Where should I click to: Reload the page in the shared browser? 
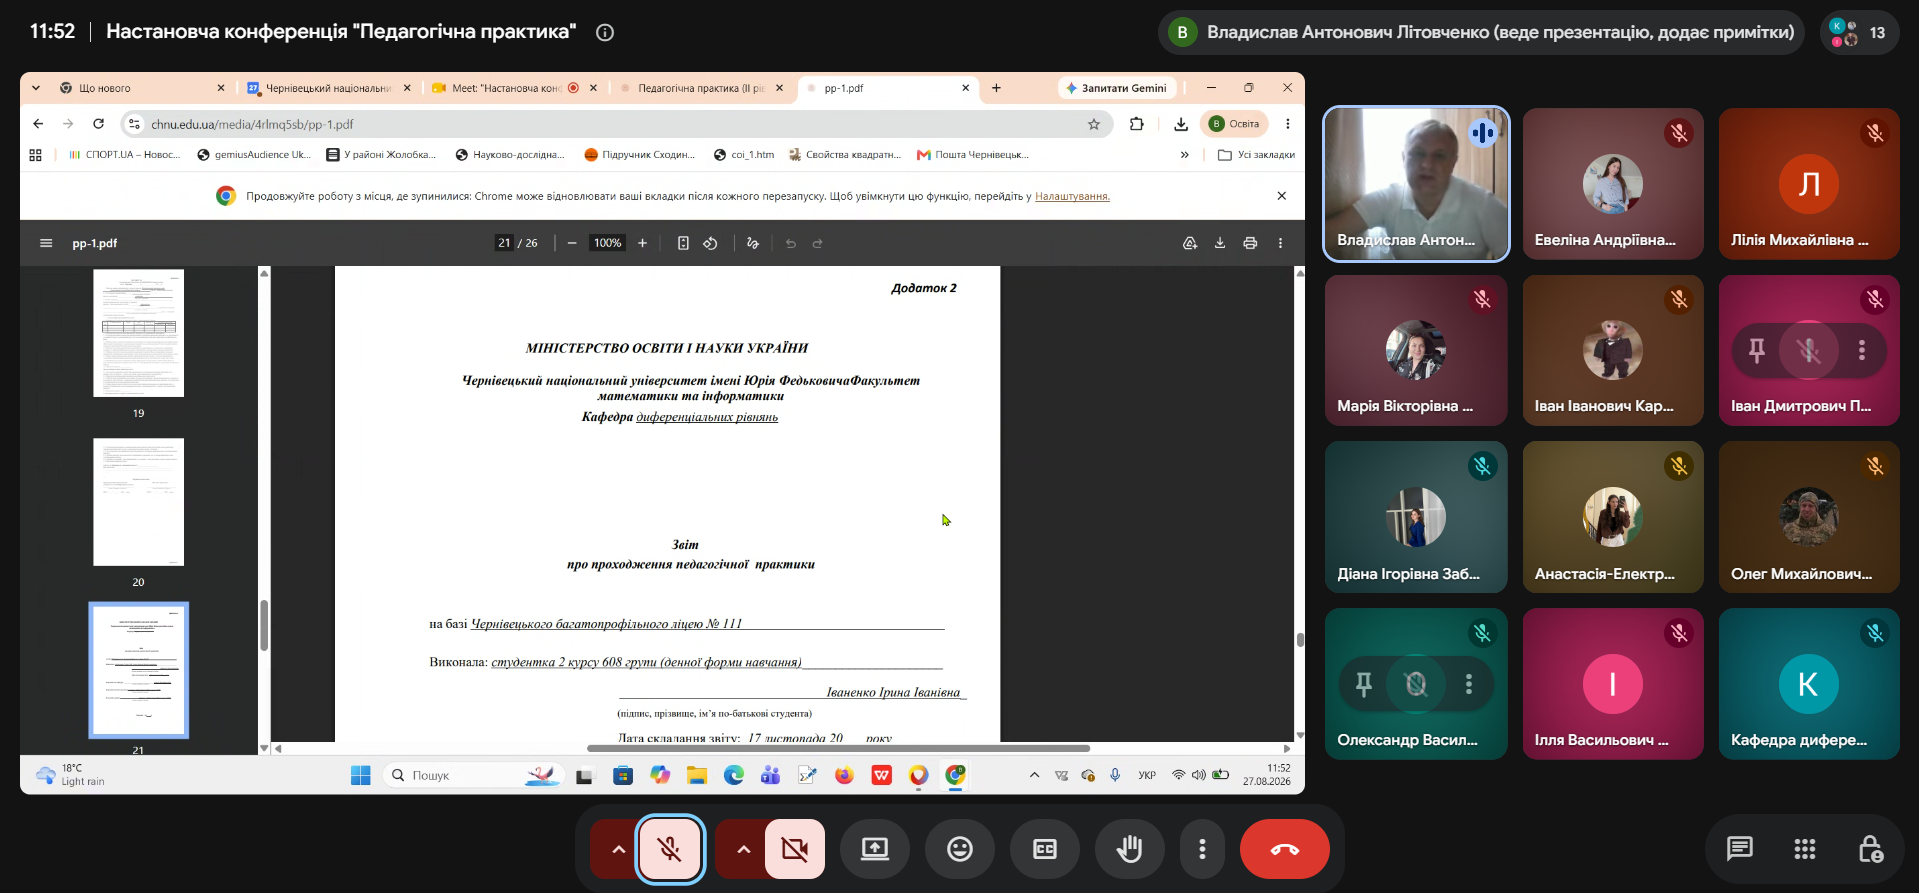98,124
